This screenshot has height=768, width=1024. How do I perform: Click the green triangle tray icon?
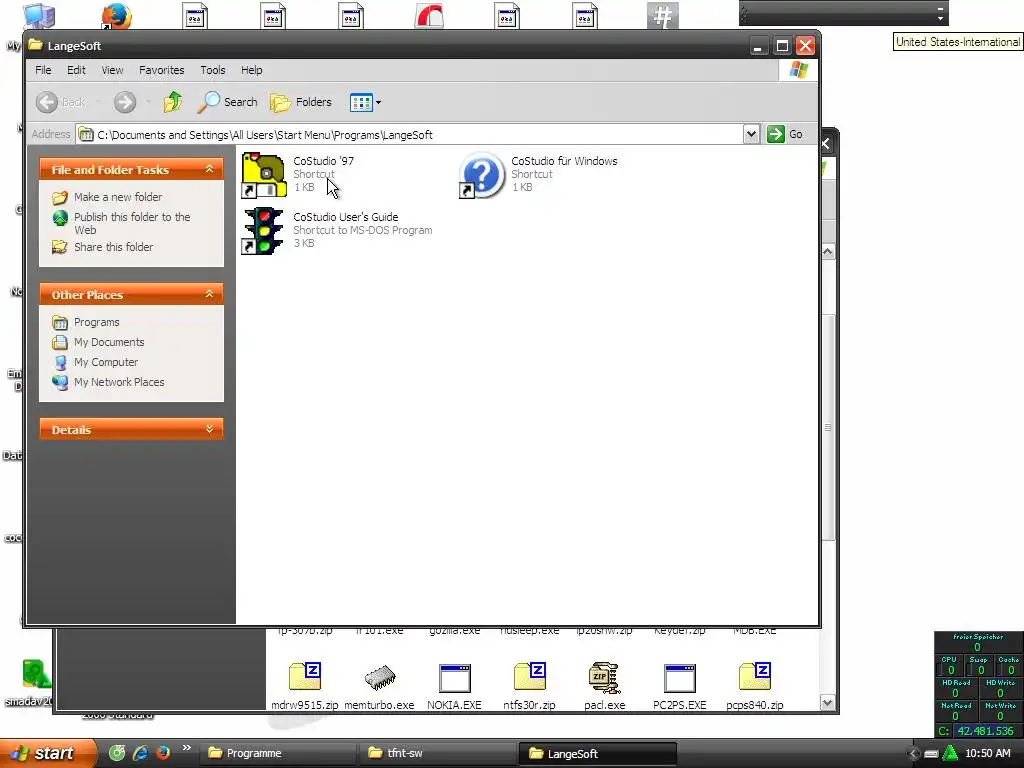[x=950, y=753]
